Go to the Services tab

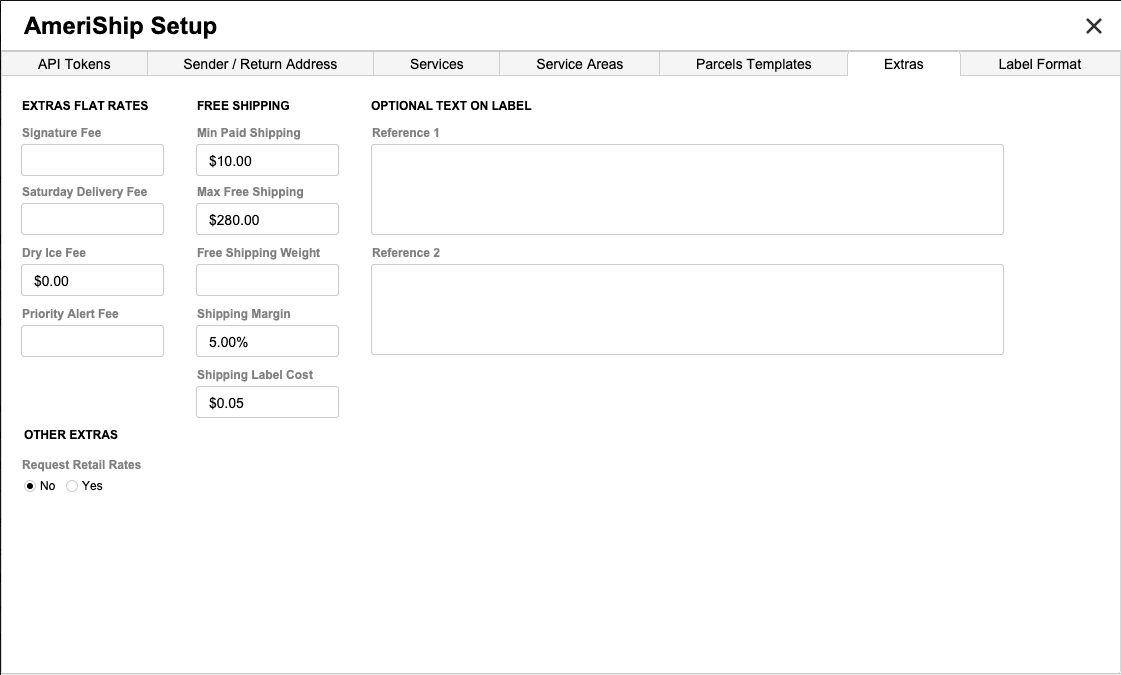click(437, 64)
